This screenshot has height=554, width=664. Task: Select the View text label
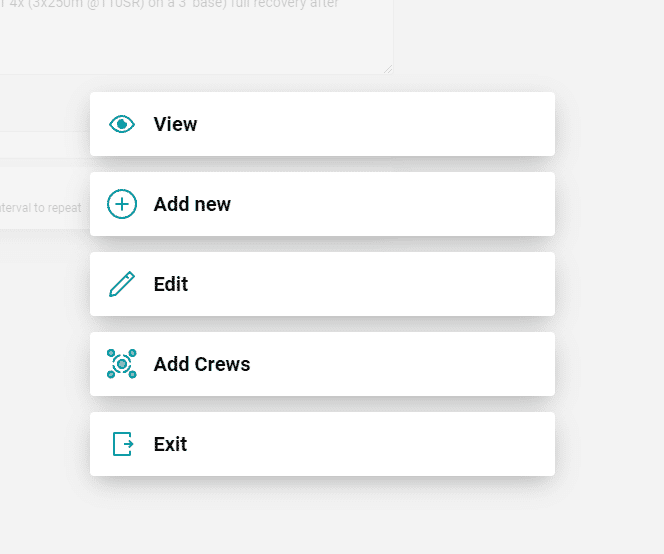[175, 124]
